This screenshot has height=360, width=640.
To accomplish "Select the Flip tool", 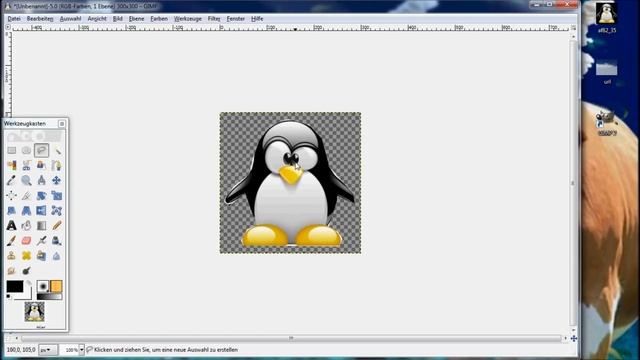I will pyautogui.click(x=41, y=211).
